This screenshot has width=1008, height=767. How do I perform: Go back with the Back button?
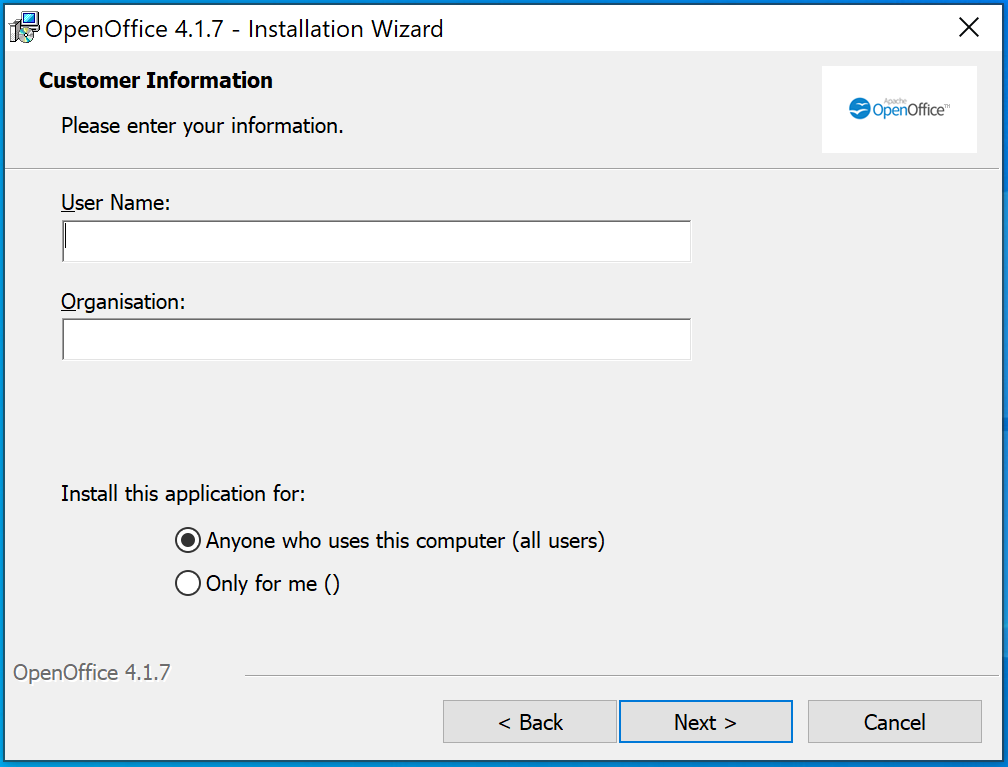click(530, 721)
